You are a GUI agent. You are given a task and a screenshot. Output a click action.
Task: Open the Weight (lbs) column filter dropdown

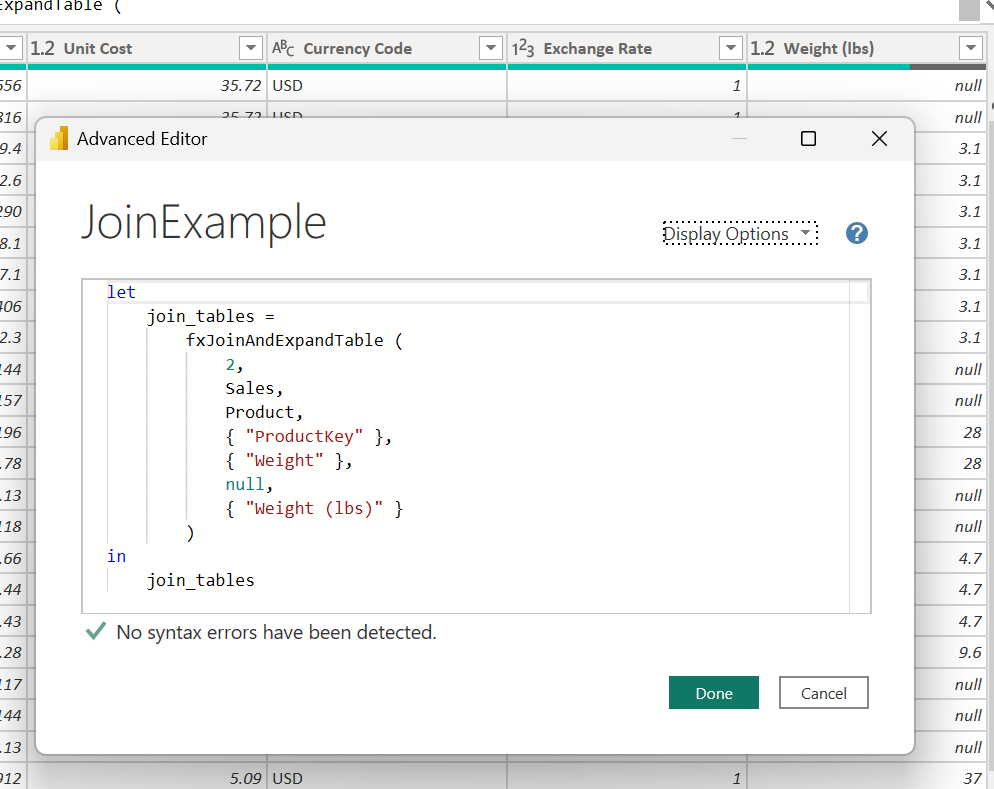970,48
